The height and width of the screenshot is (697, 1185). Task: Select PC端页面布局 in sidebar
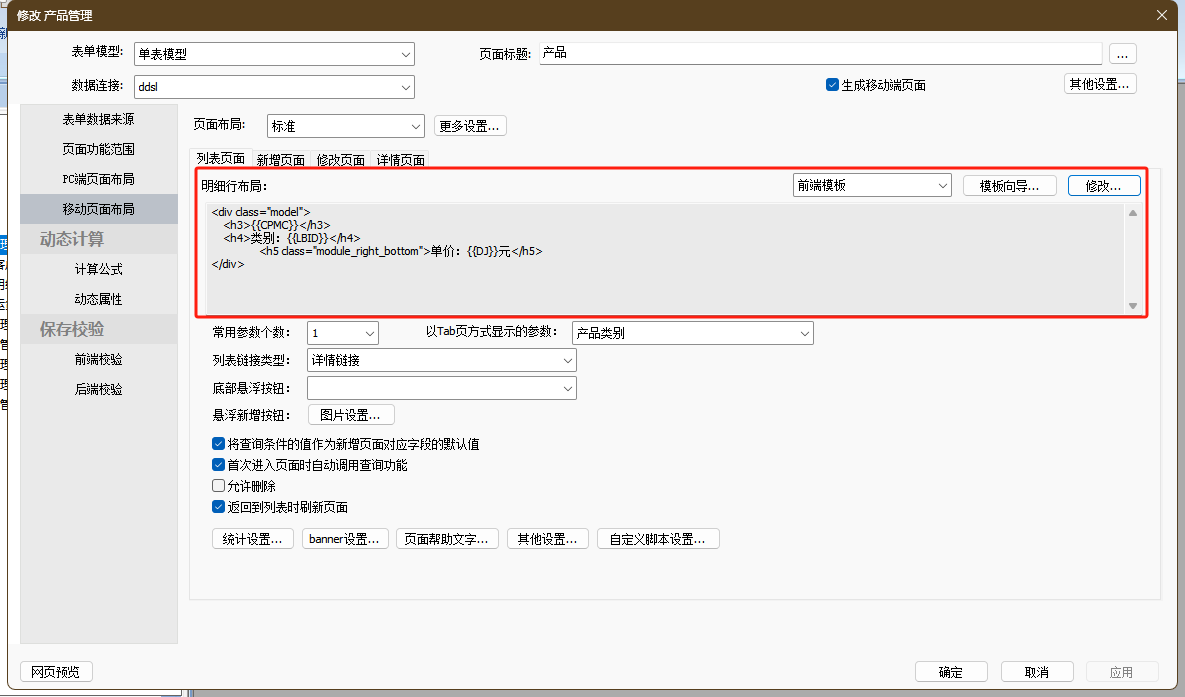point(98,179)
